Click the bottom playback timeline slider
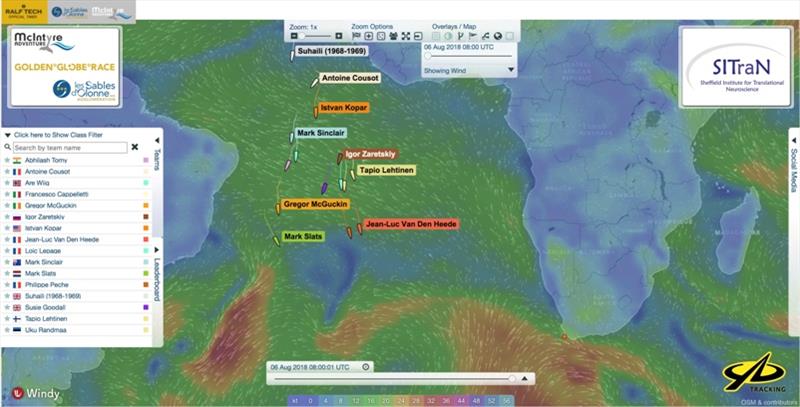This screenshot has width=800, height=407. click(x=395, y=379)
